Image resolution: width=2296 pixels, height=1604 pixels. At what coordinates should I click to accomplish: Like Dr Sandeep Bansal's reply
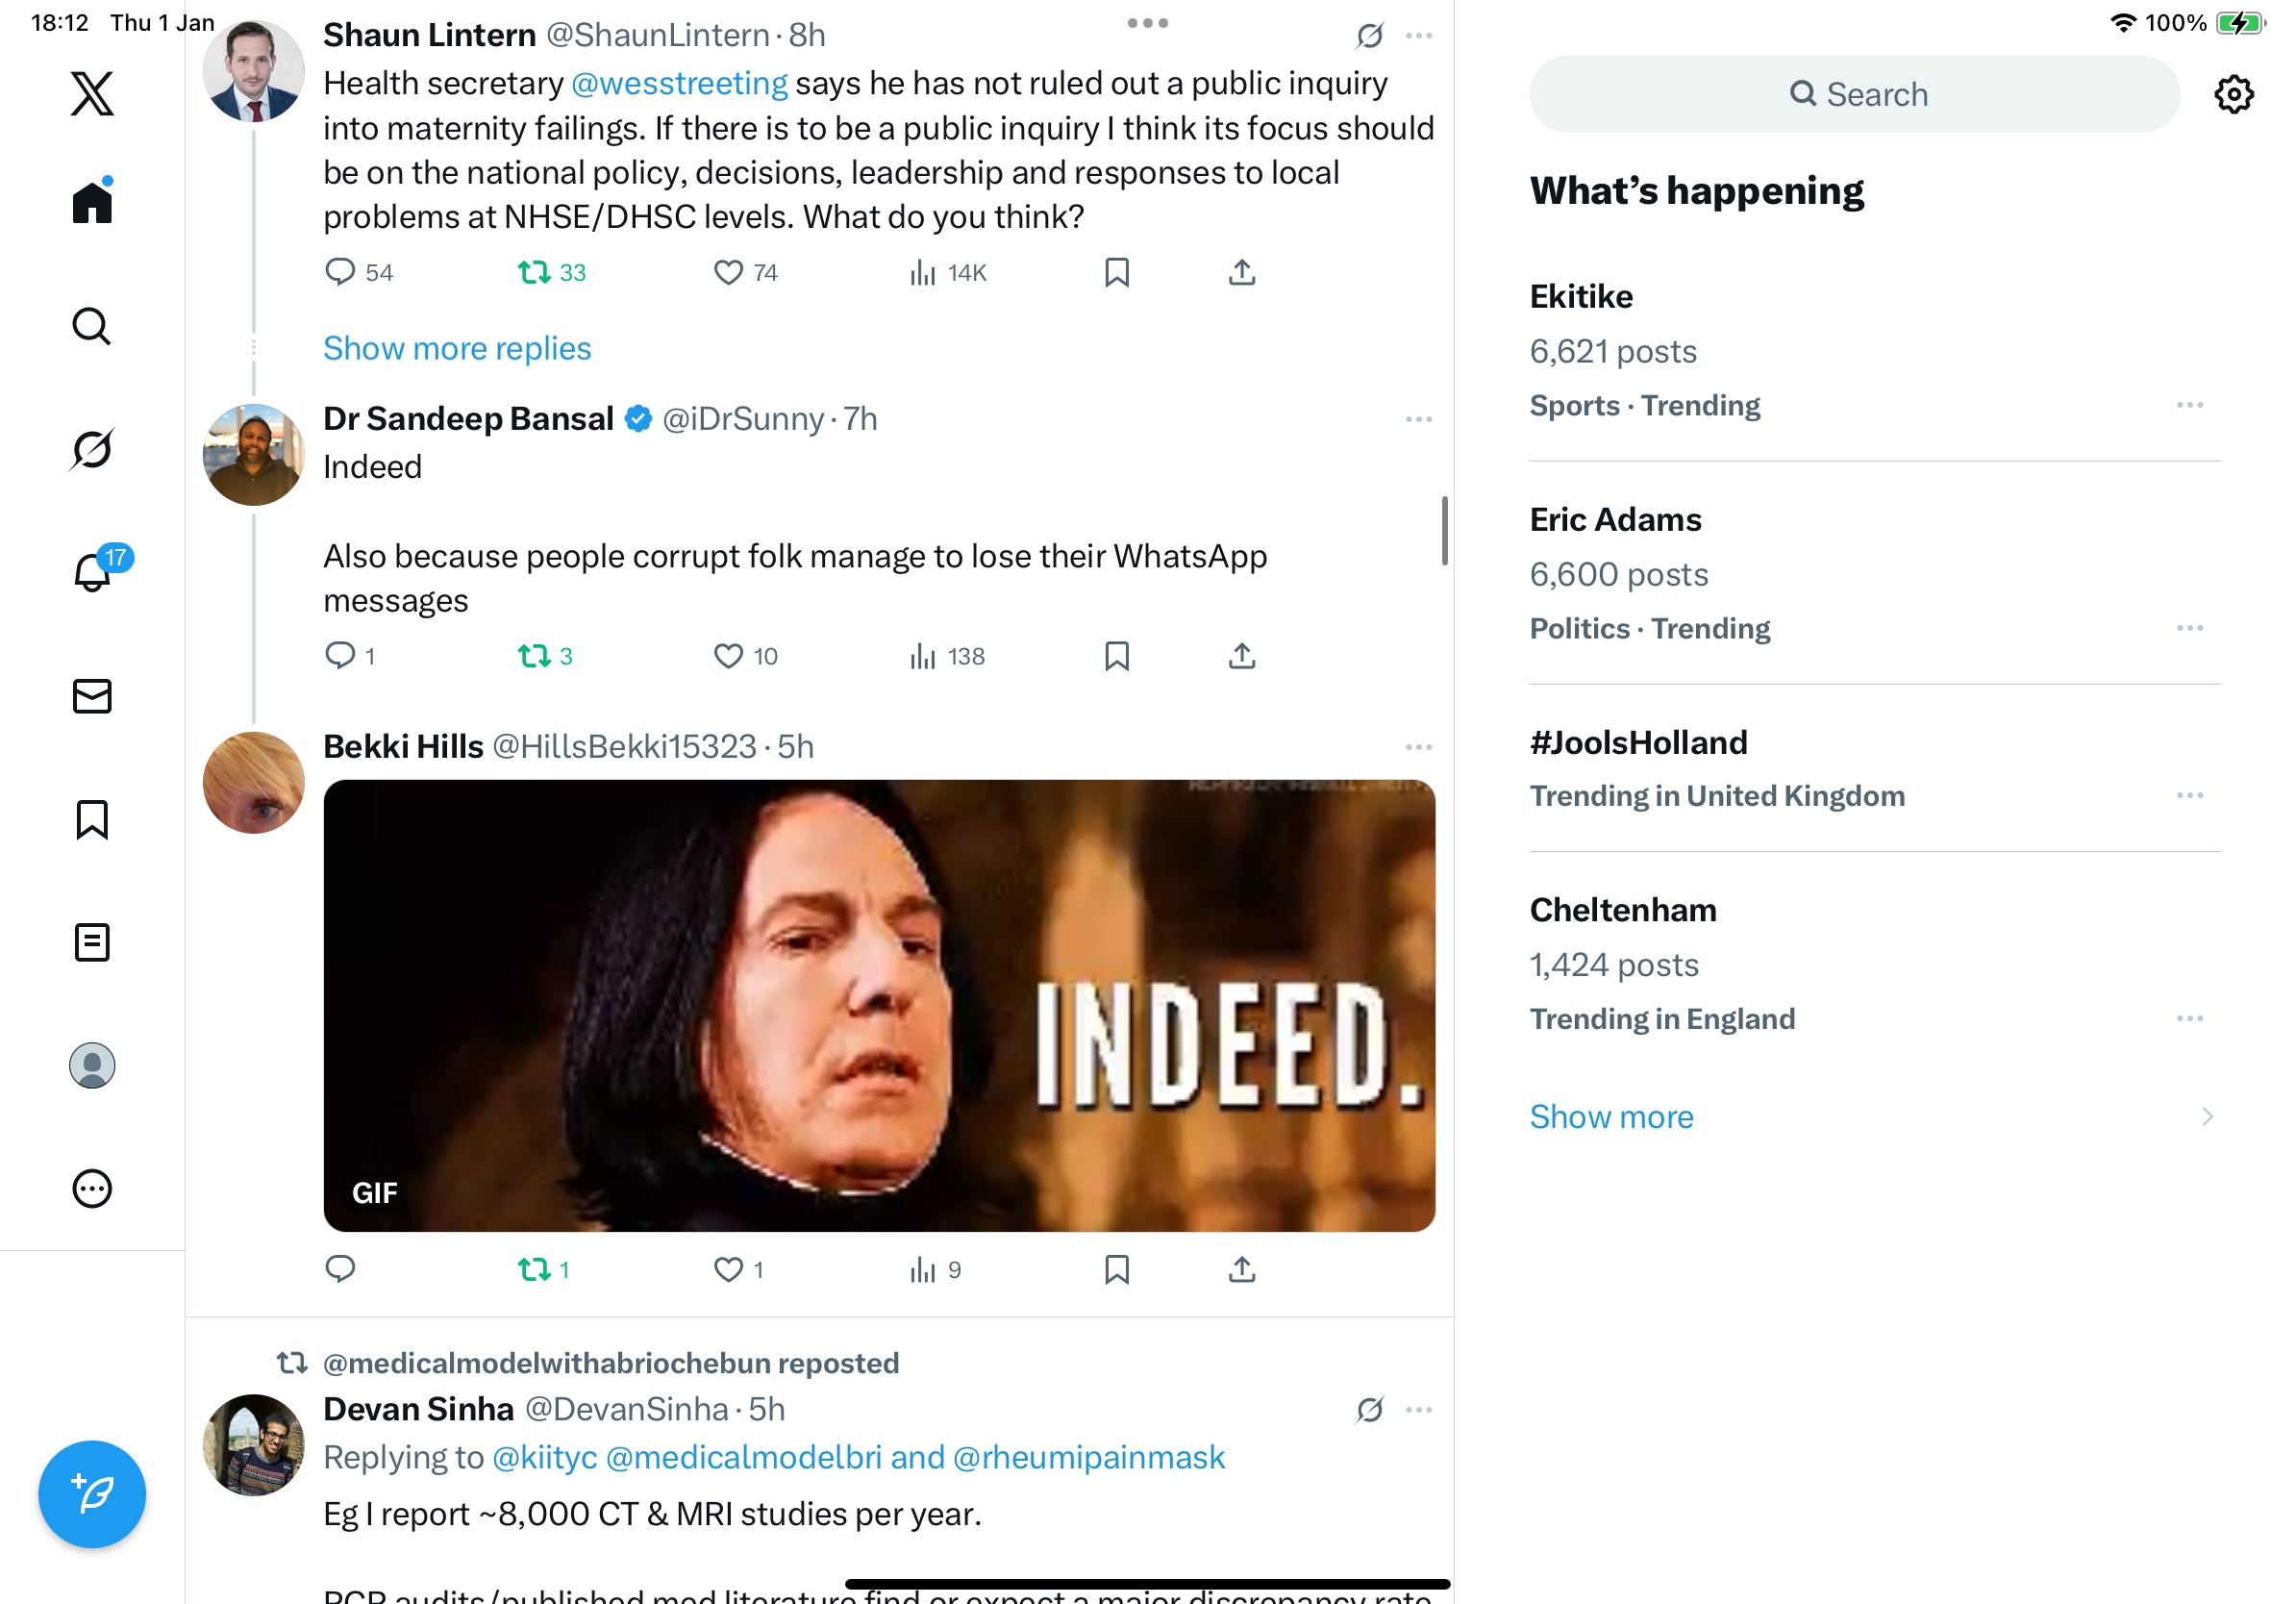(x=728, y=656)
